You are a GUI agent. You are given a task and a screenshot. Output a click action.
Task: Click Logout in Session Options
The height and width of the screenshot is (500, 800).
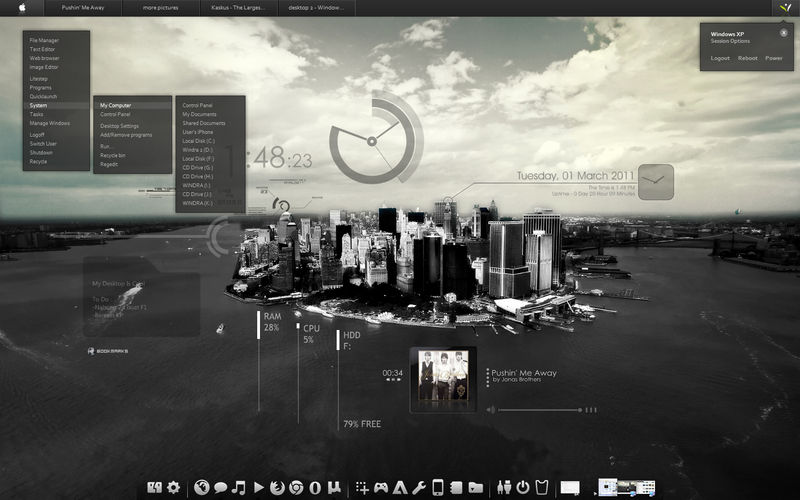[x=720, y=58]
